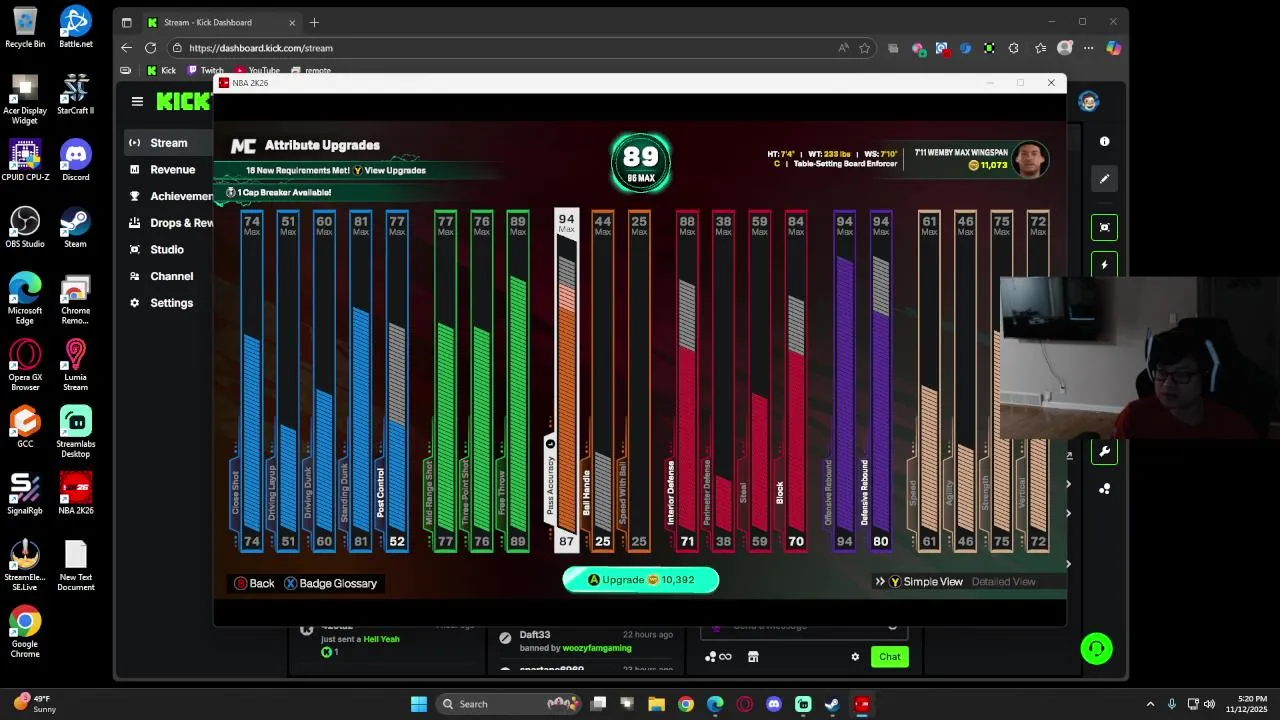This screenshot has width=1280, height=720.
Task: Click the Edge browser refresh button
Action: click(x=150, y=48)
